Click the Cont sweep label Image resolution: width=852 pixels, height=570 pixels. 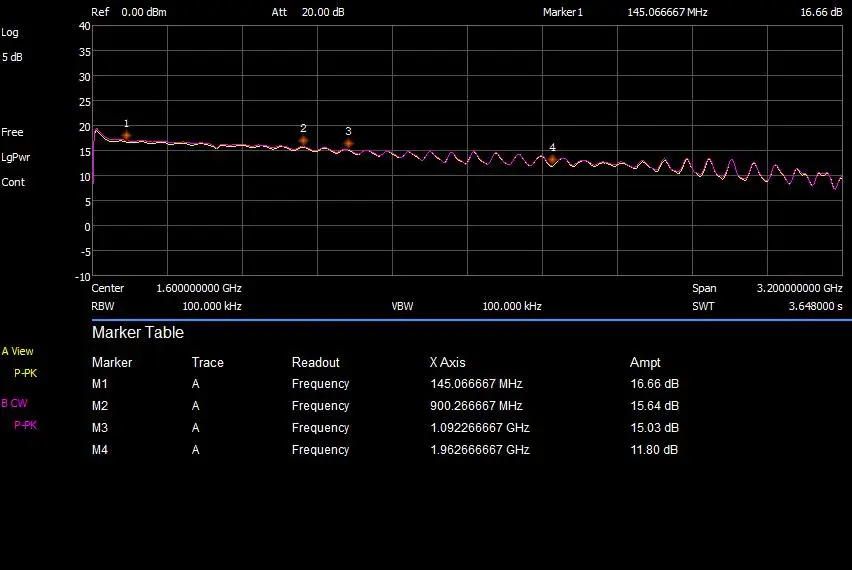pos(13,182)
